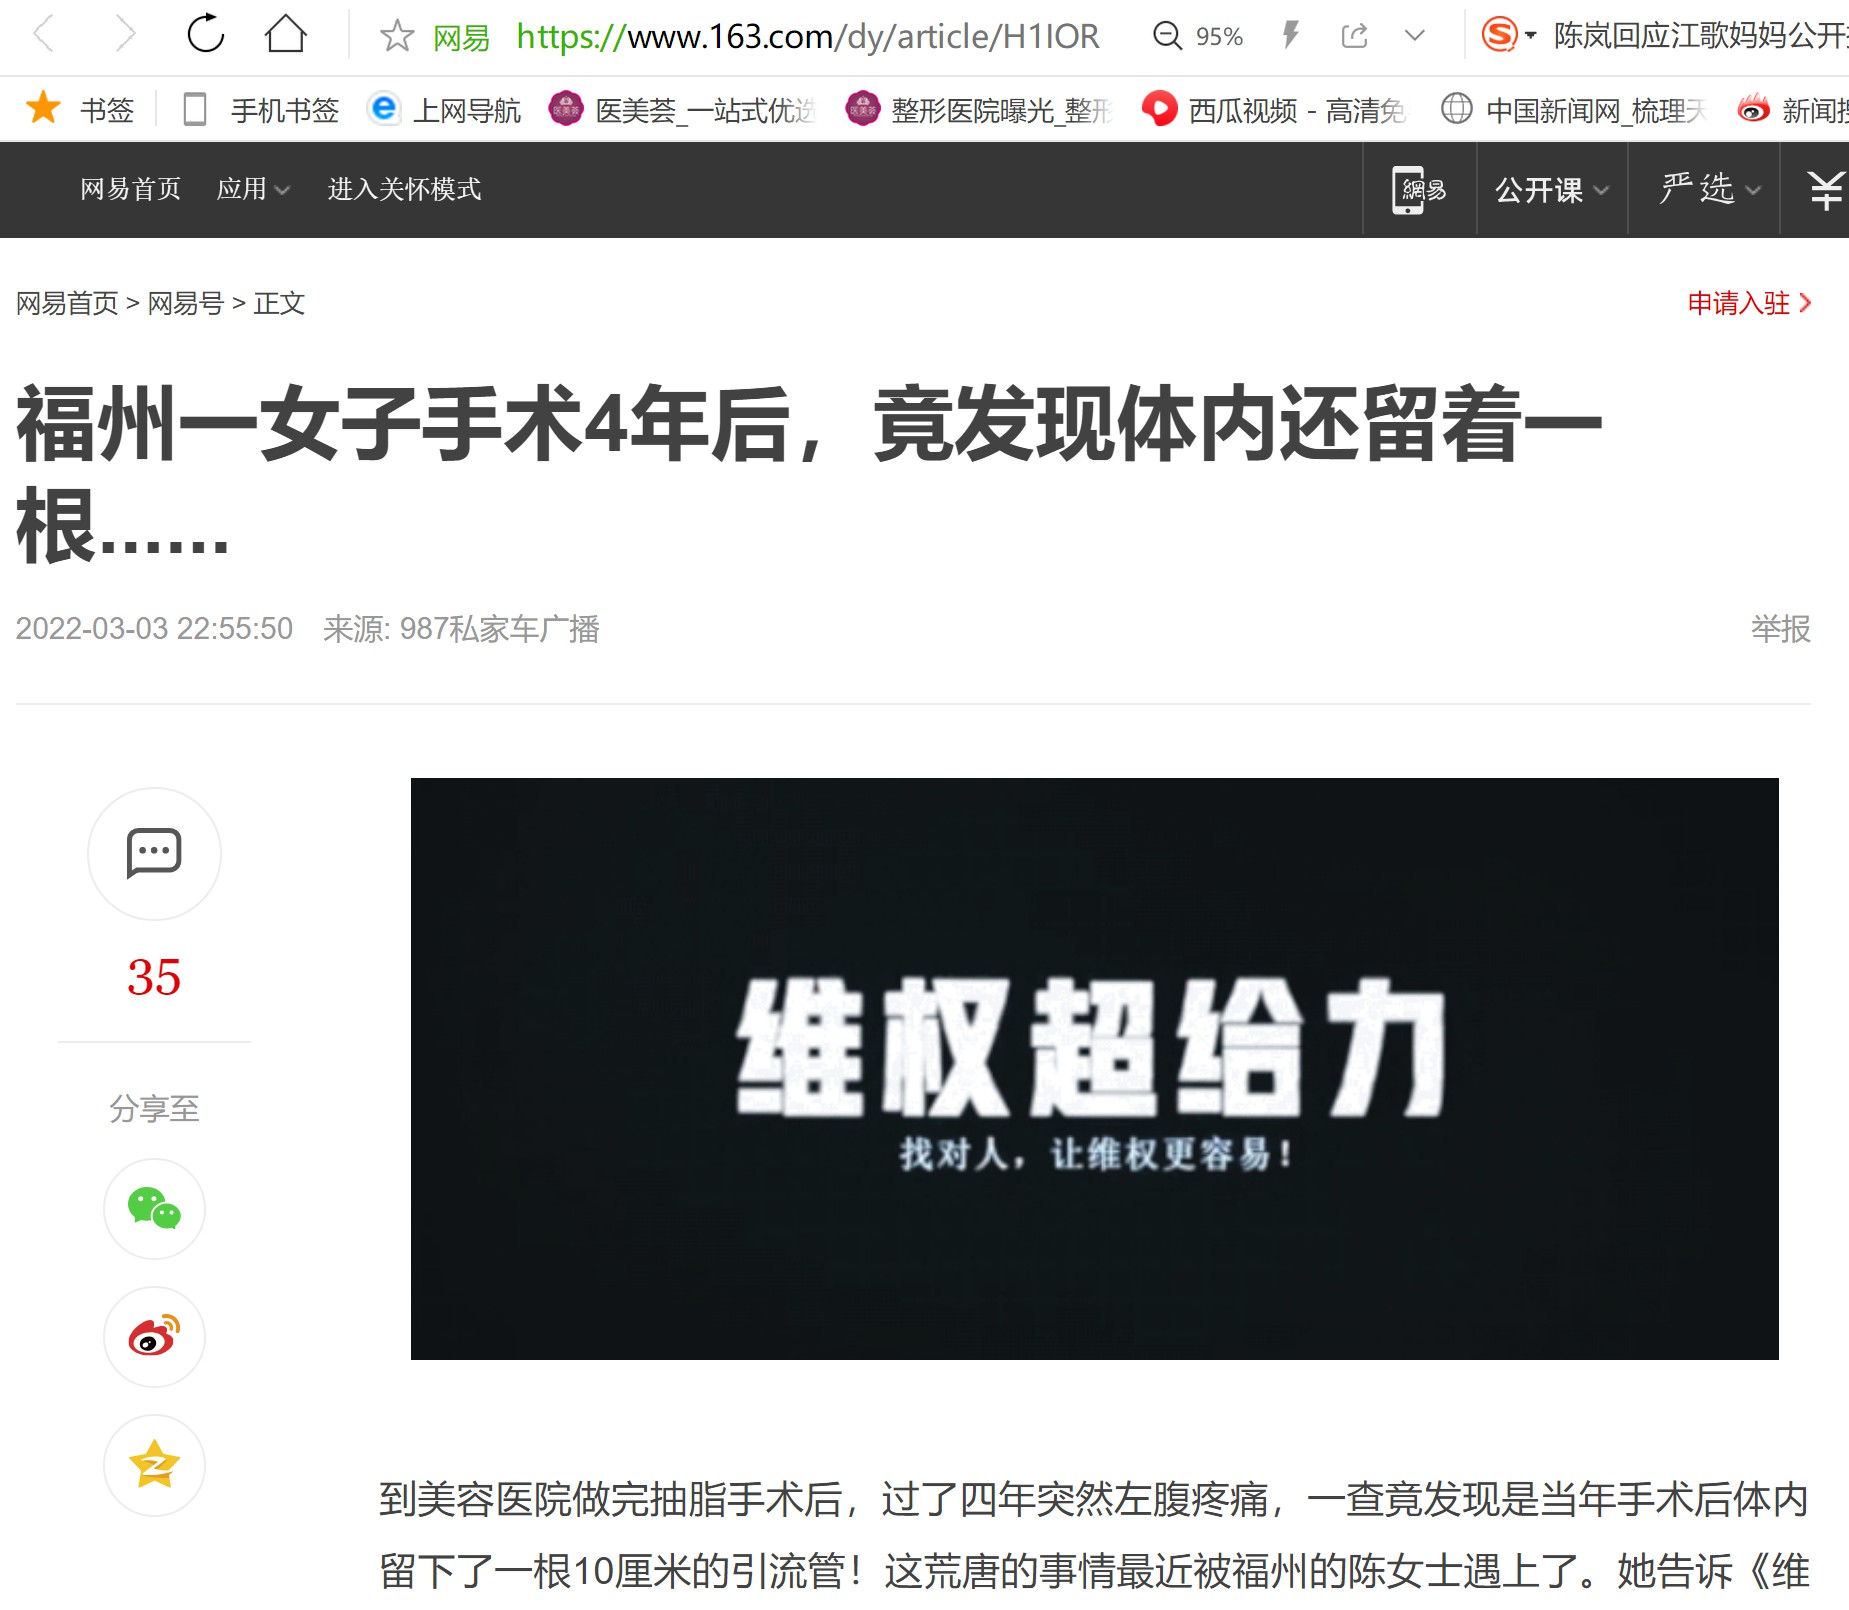1849x1610 pixels.
Task: Click the 举报 report link
Action: (x=1781, y=629)
